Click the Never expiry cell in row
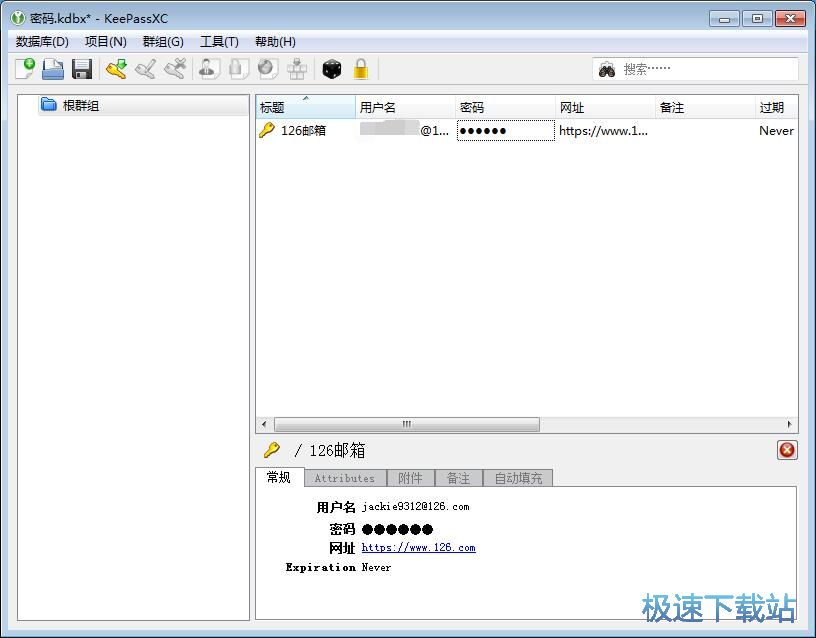This screenshot has width=816, height=638. (x=776, y=130)
